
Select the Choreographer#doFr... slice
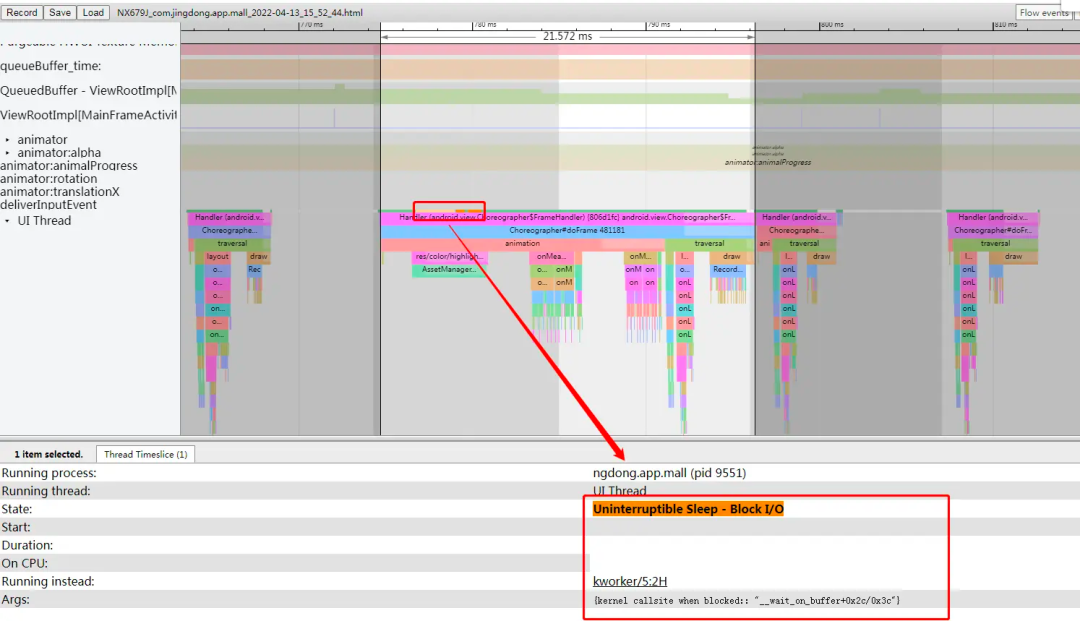[x=993, y=230]
